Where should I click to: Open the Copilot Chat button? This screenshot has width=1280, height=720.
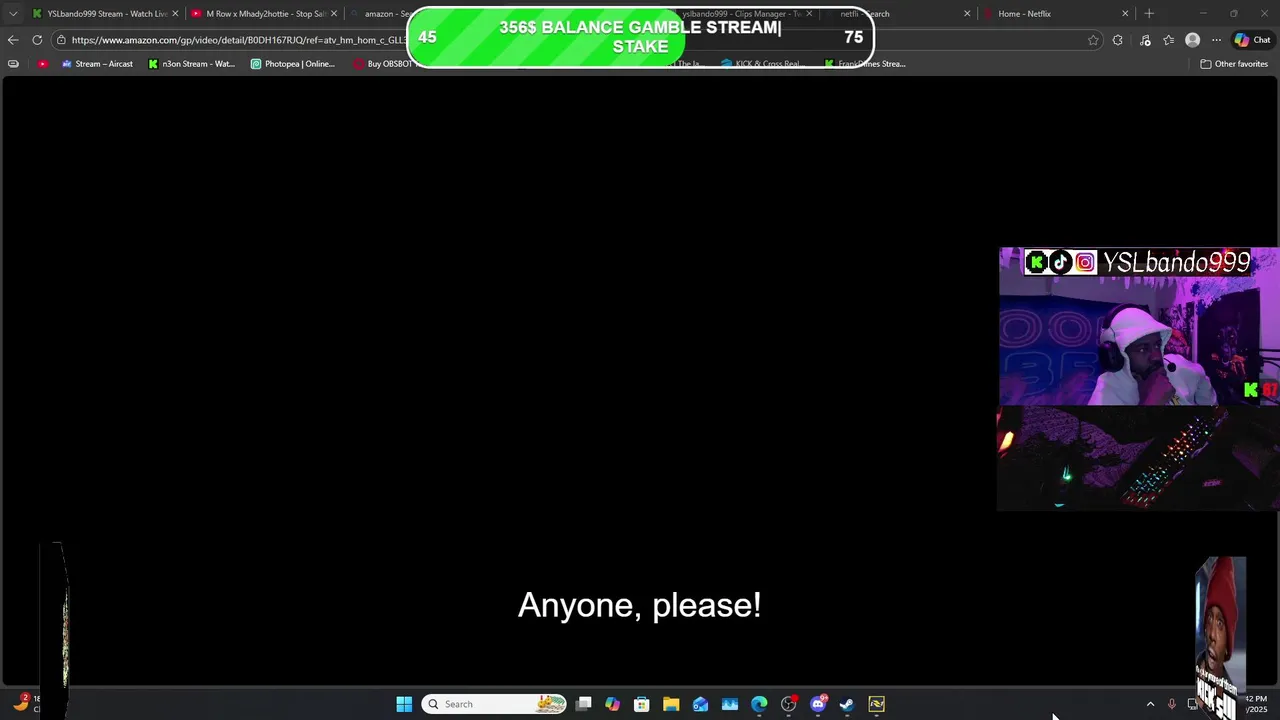click(x=1254, y=40)
